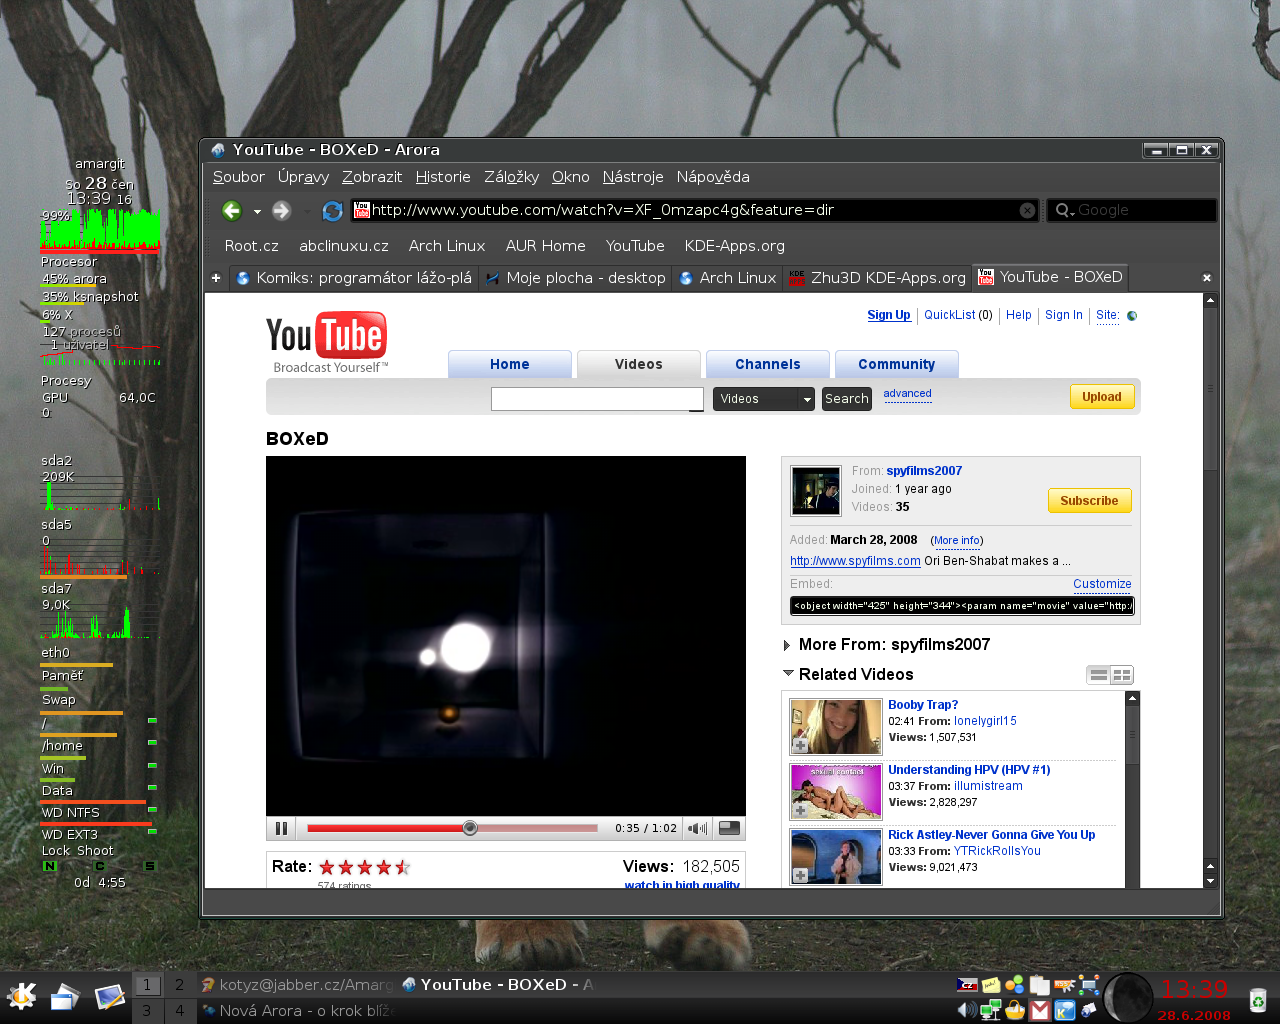Open the advanced search link
The width and height of the screenshot is (1280, 1024).
click(x=907, y=394)
